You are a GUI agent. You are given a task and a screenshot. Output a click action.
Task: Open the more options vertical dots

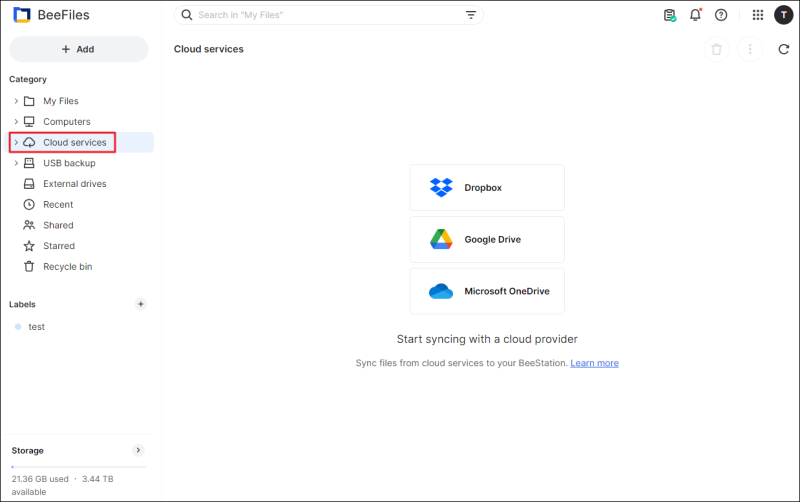pos(750,49)
